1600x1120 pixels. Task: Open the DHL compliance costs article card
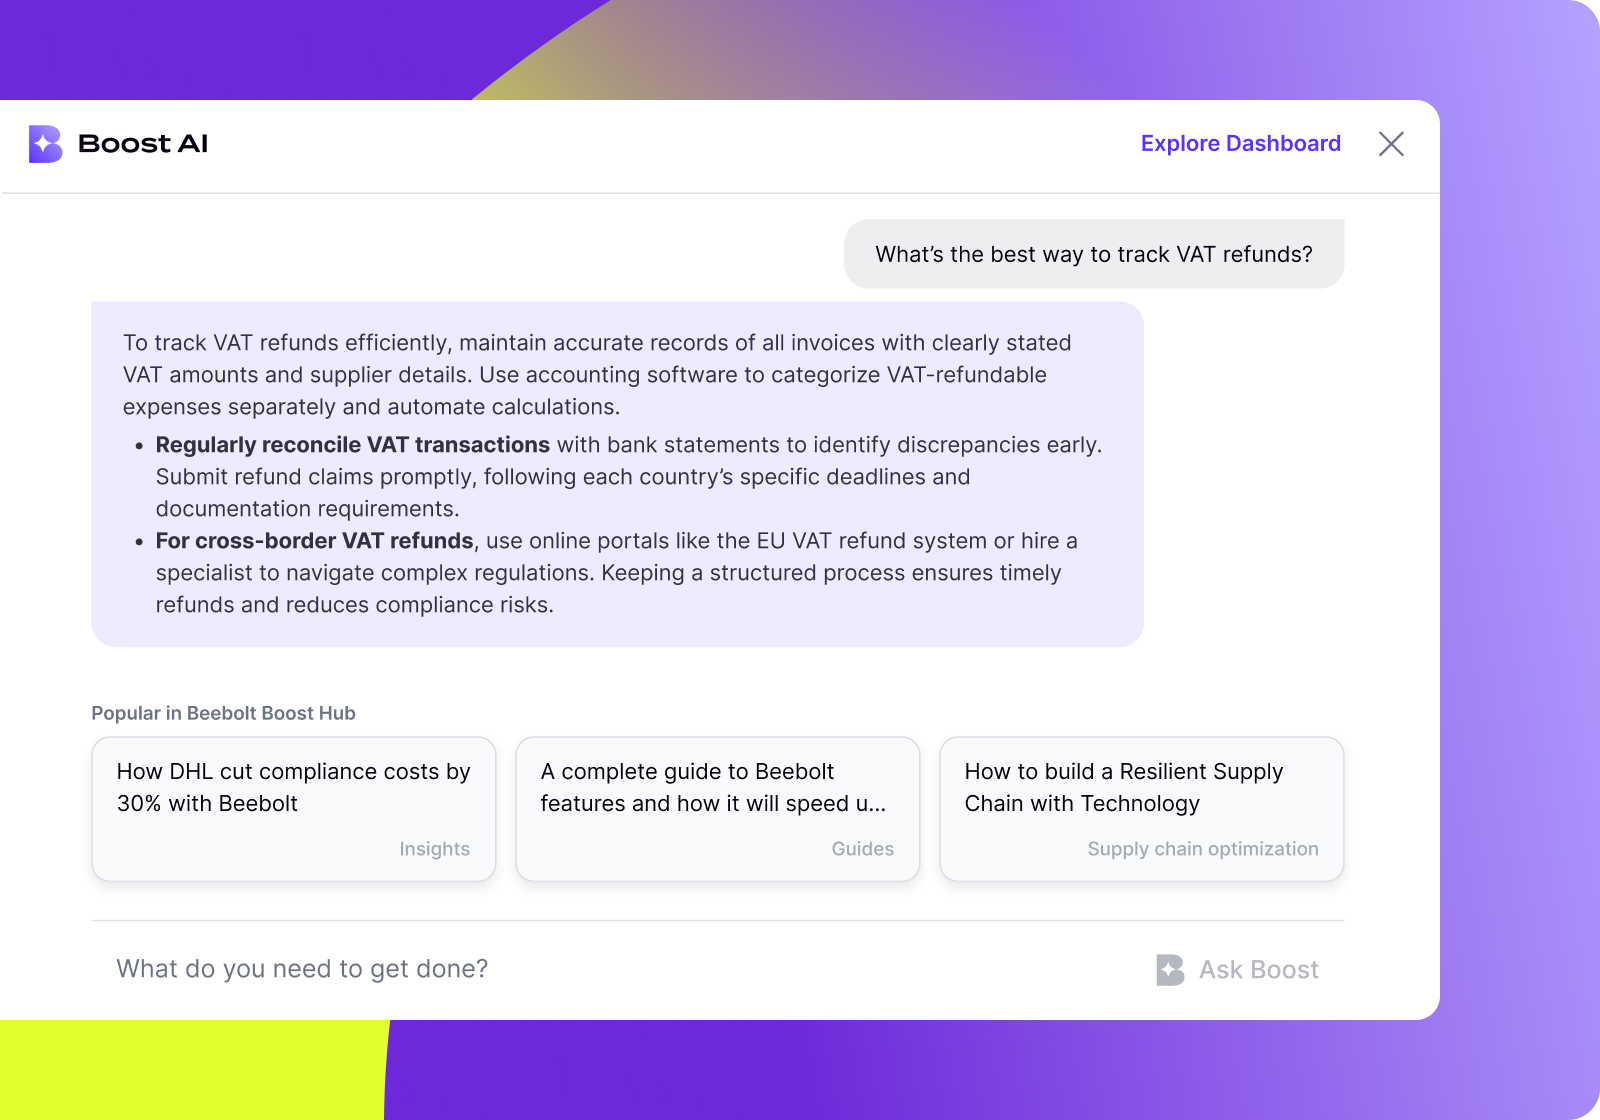pyautogui.click(x=293, y=808)
